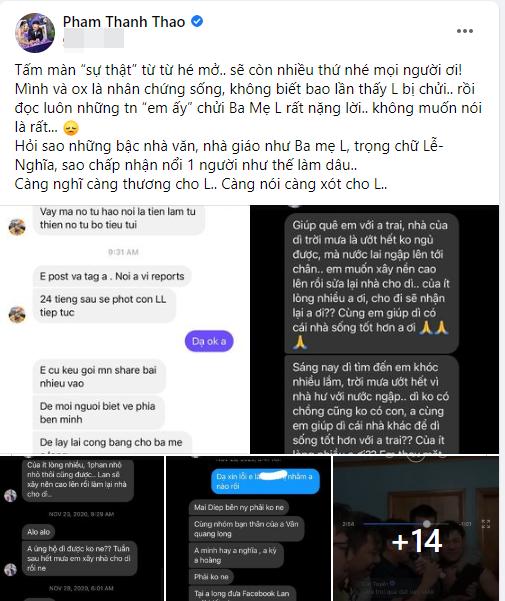Click the chat avatar beside 'thien no tu bo tieu tui'

17,227
